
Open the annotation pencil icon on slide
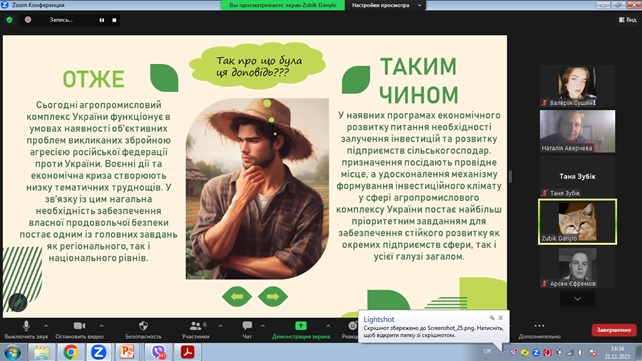click(18, 302)
